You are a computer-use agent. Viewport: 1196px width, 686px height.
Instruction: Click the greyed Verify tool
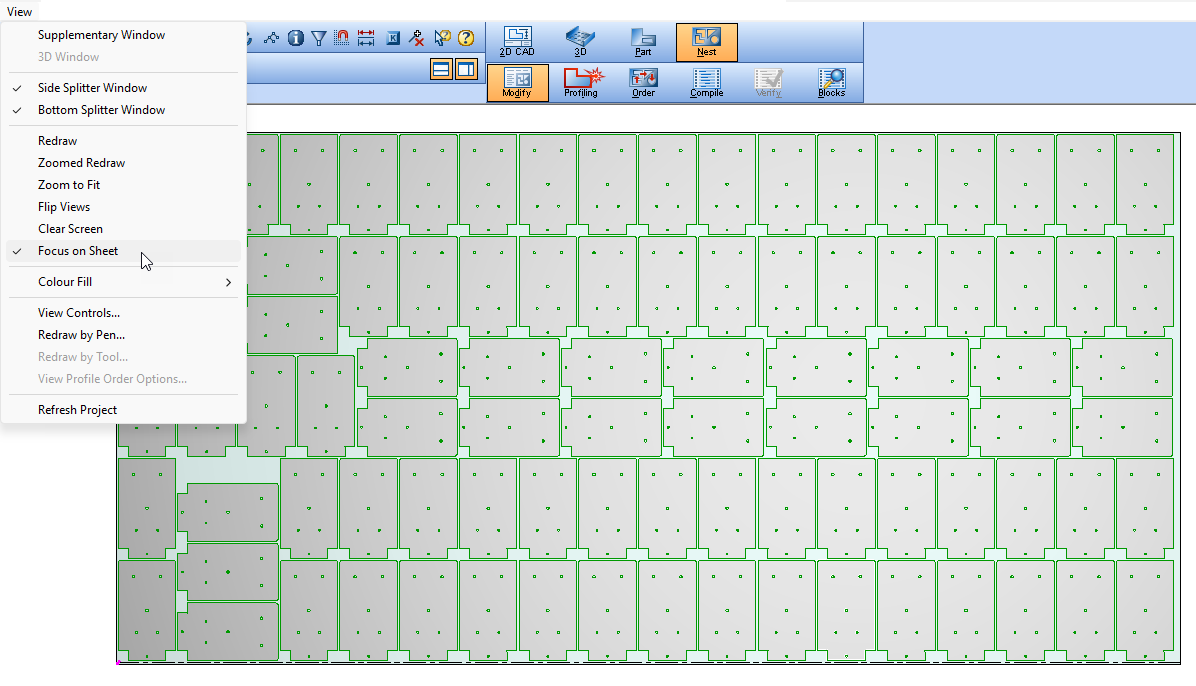pyautogui.click(x=768, y=83)
